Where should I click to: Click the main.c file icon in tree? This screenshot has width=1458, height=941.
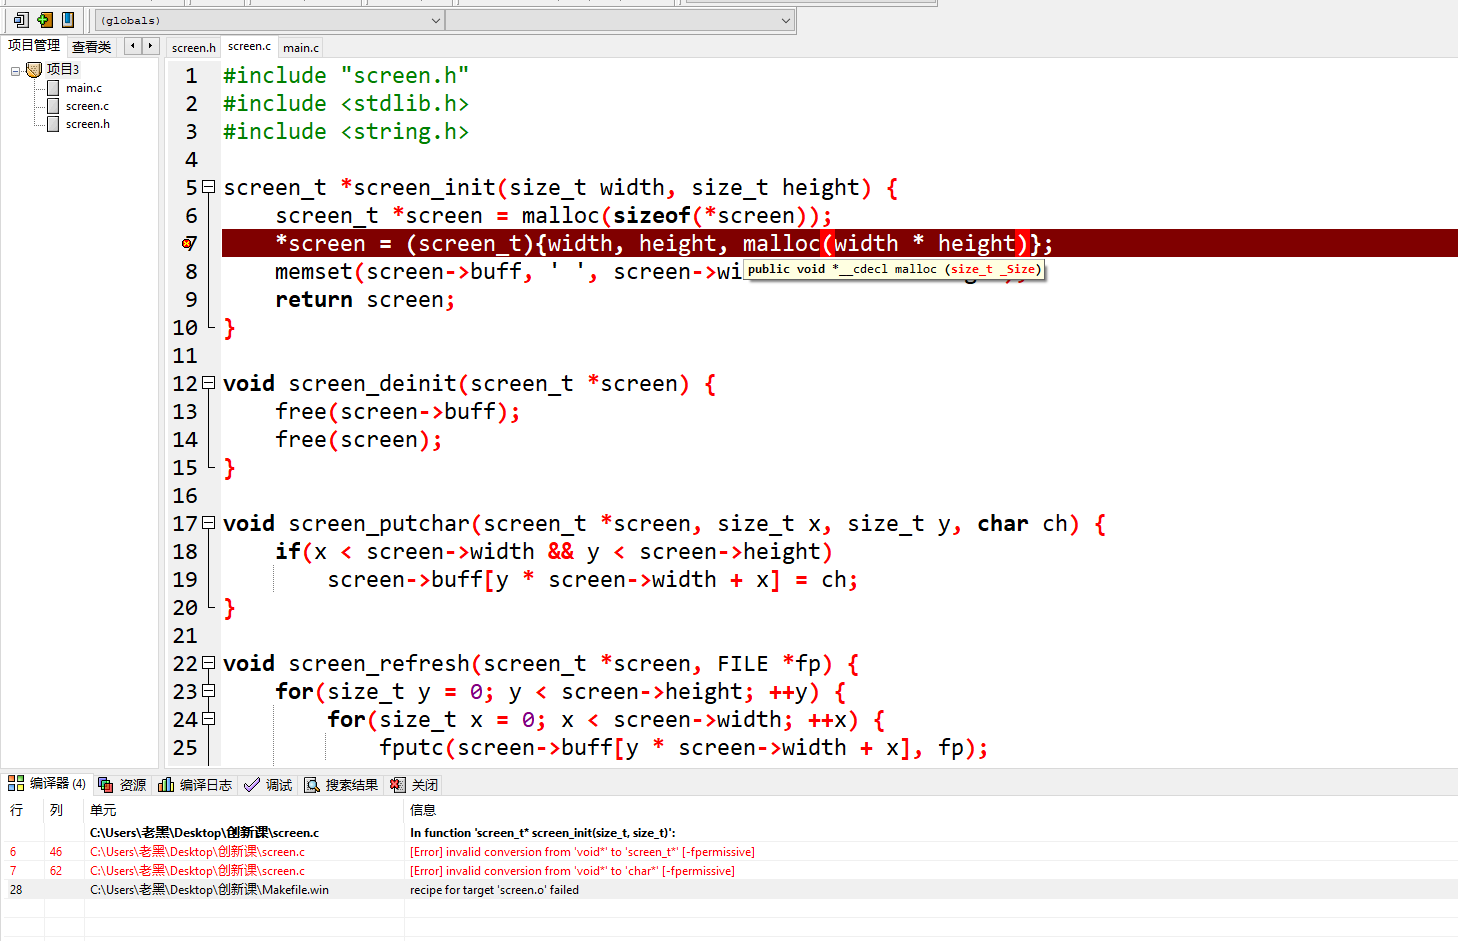click(x=53, y=88)
